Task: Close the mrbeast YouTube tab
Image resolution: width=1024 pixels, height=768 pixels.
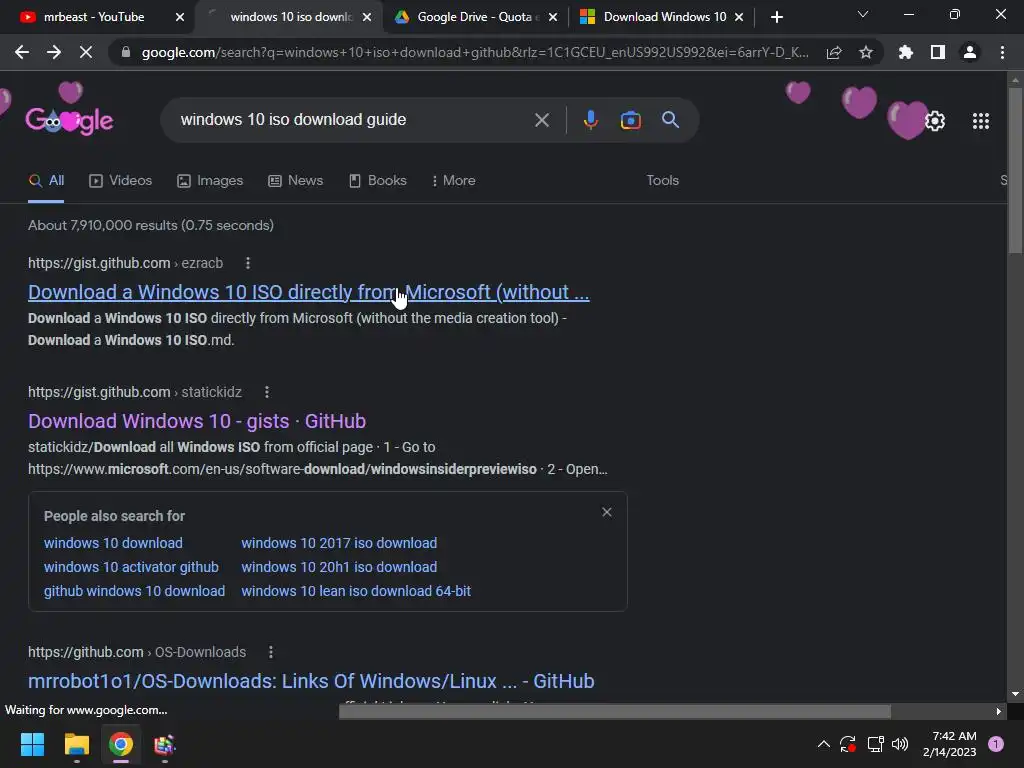Action: point(180,17)
